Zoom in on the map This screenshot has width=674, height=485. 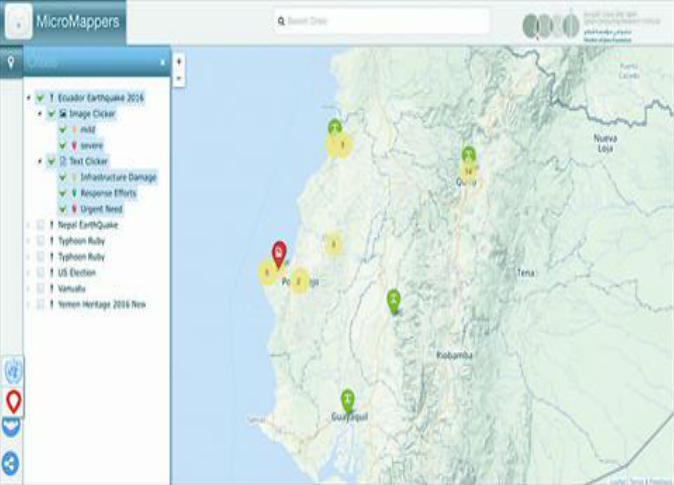pyautogui.click(x=179, y=61)
